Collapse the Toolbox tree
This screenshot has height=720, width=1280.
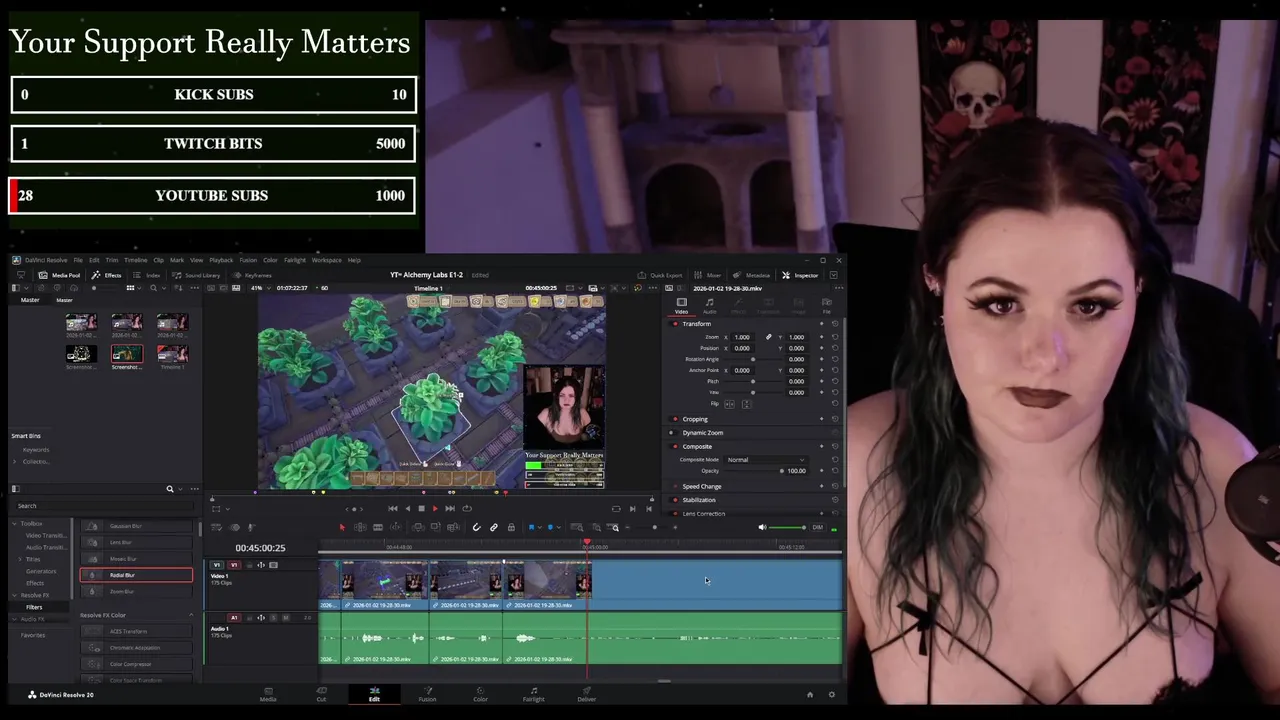click(15, 523)
